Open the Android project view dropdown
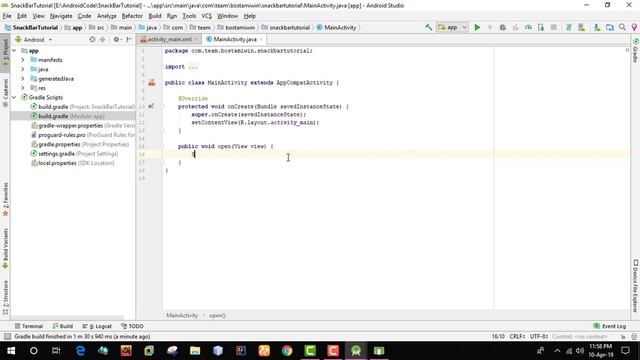This screenshot has width=640, height=360. point(34,40)
